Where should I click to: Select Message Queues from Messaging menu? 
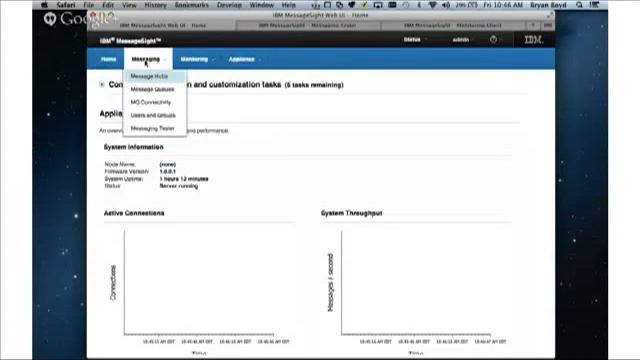tap(155, 89)
